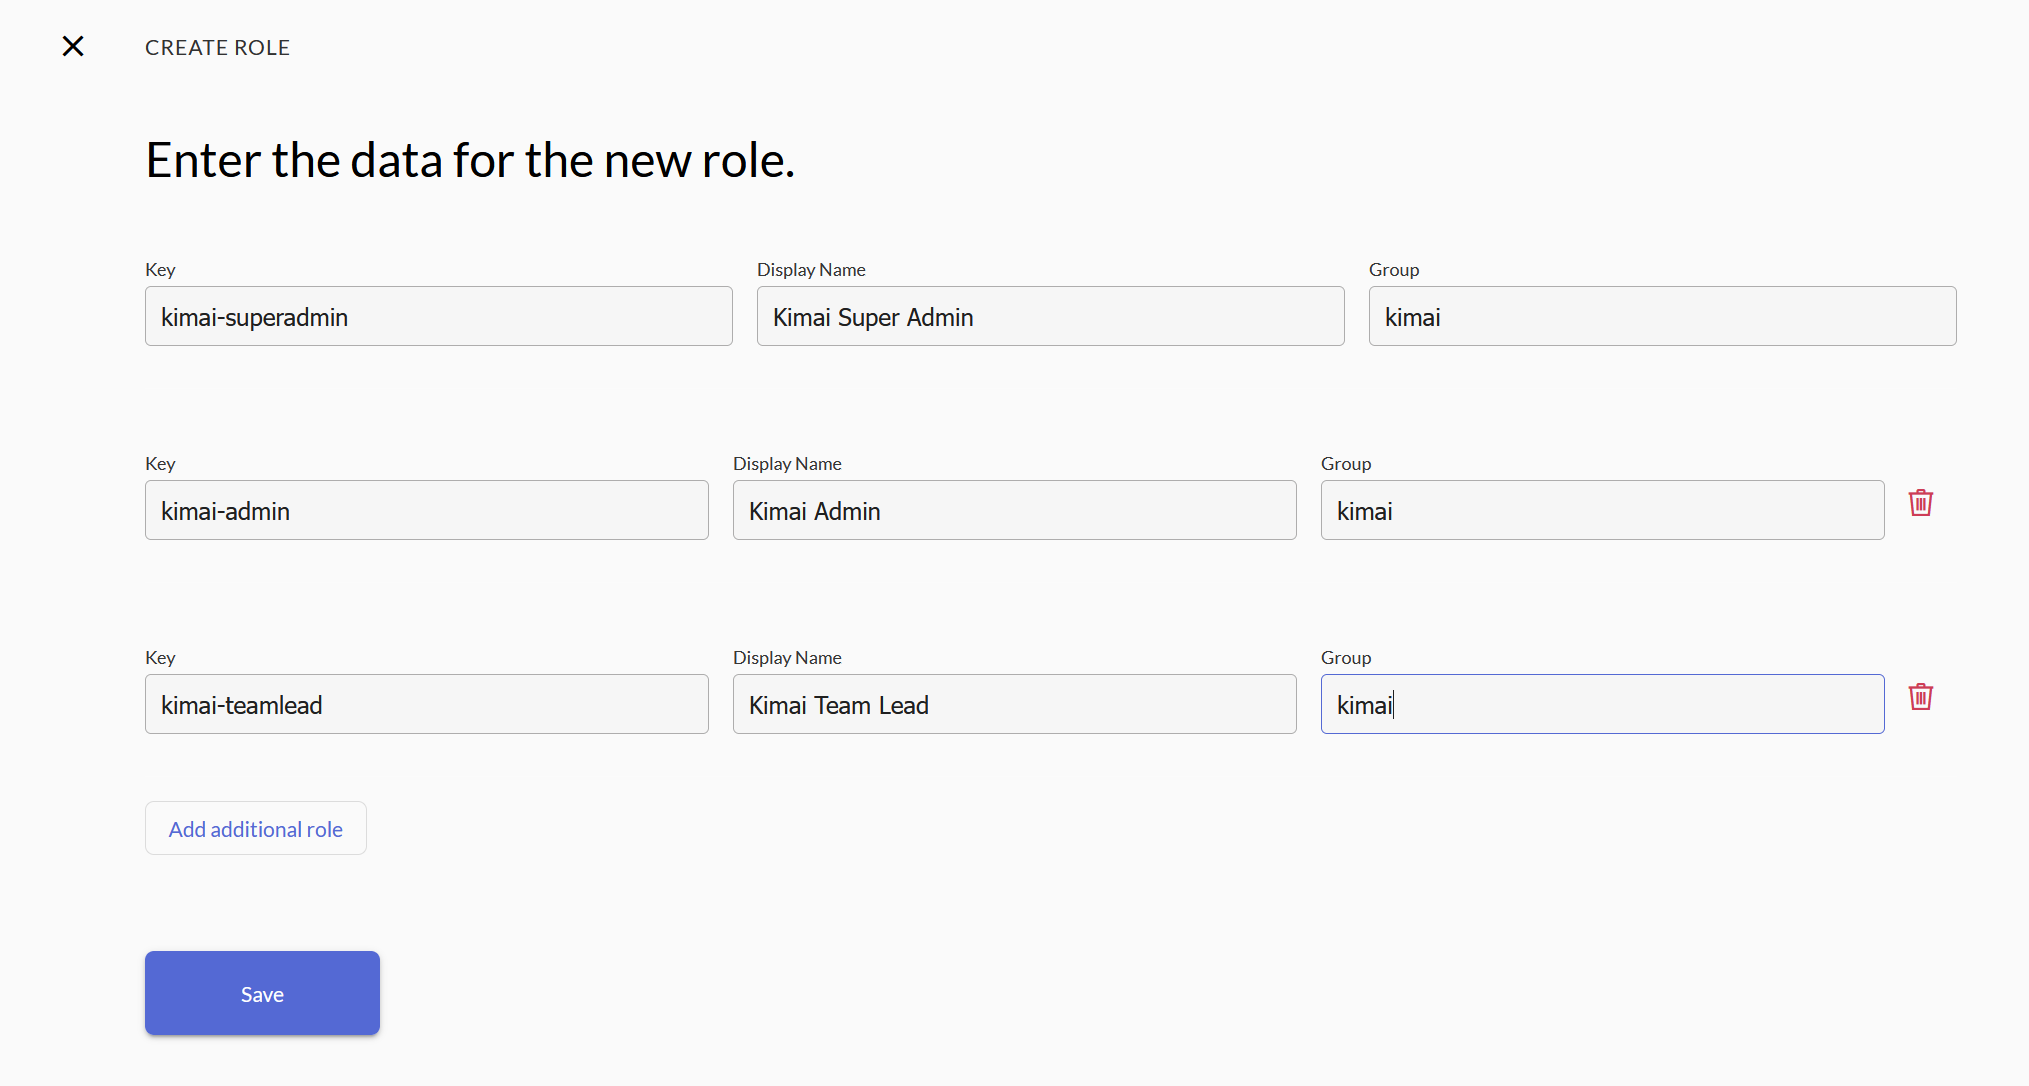Click the Key label above kimai-superadmin
Viewport: 2029px width, 1086px height.
160,270
